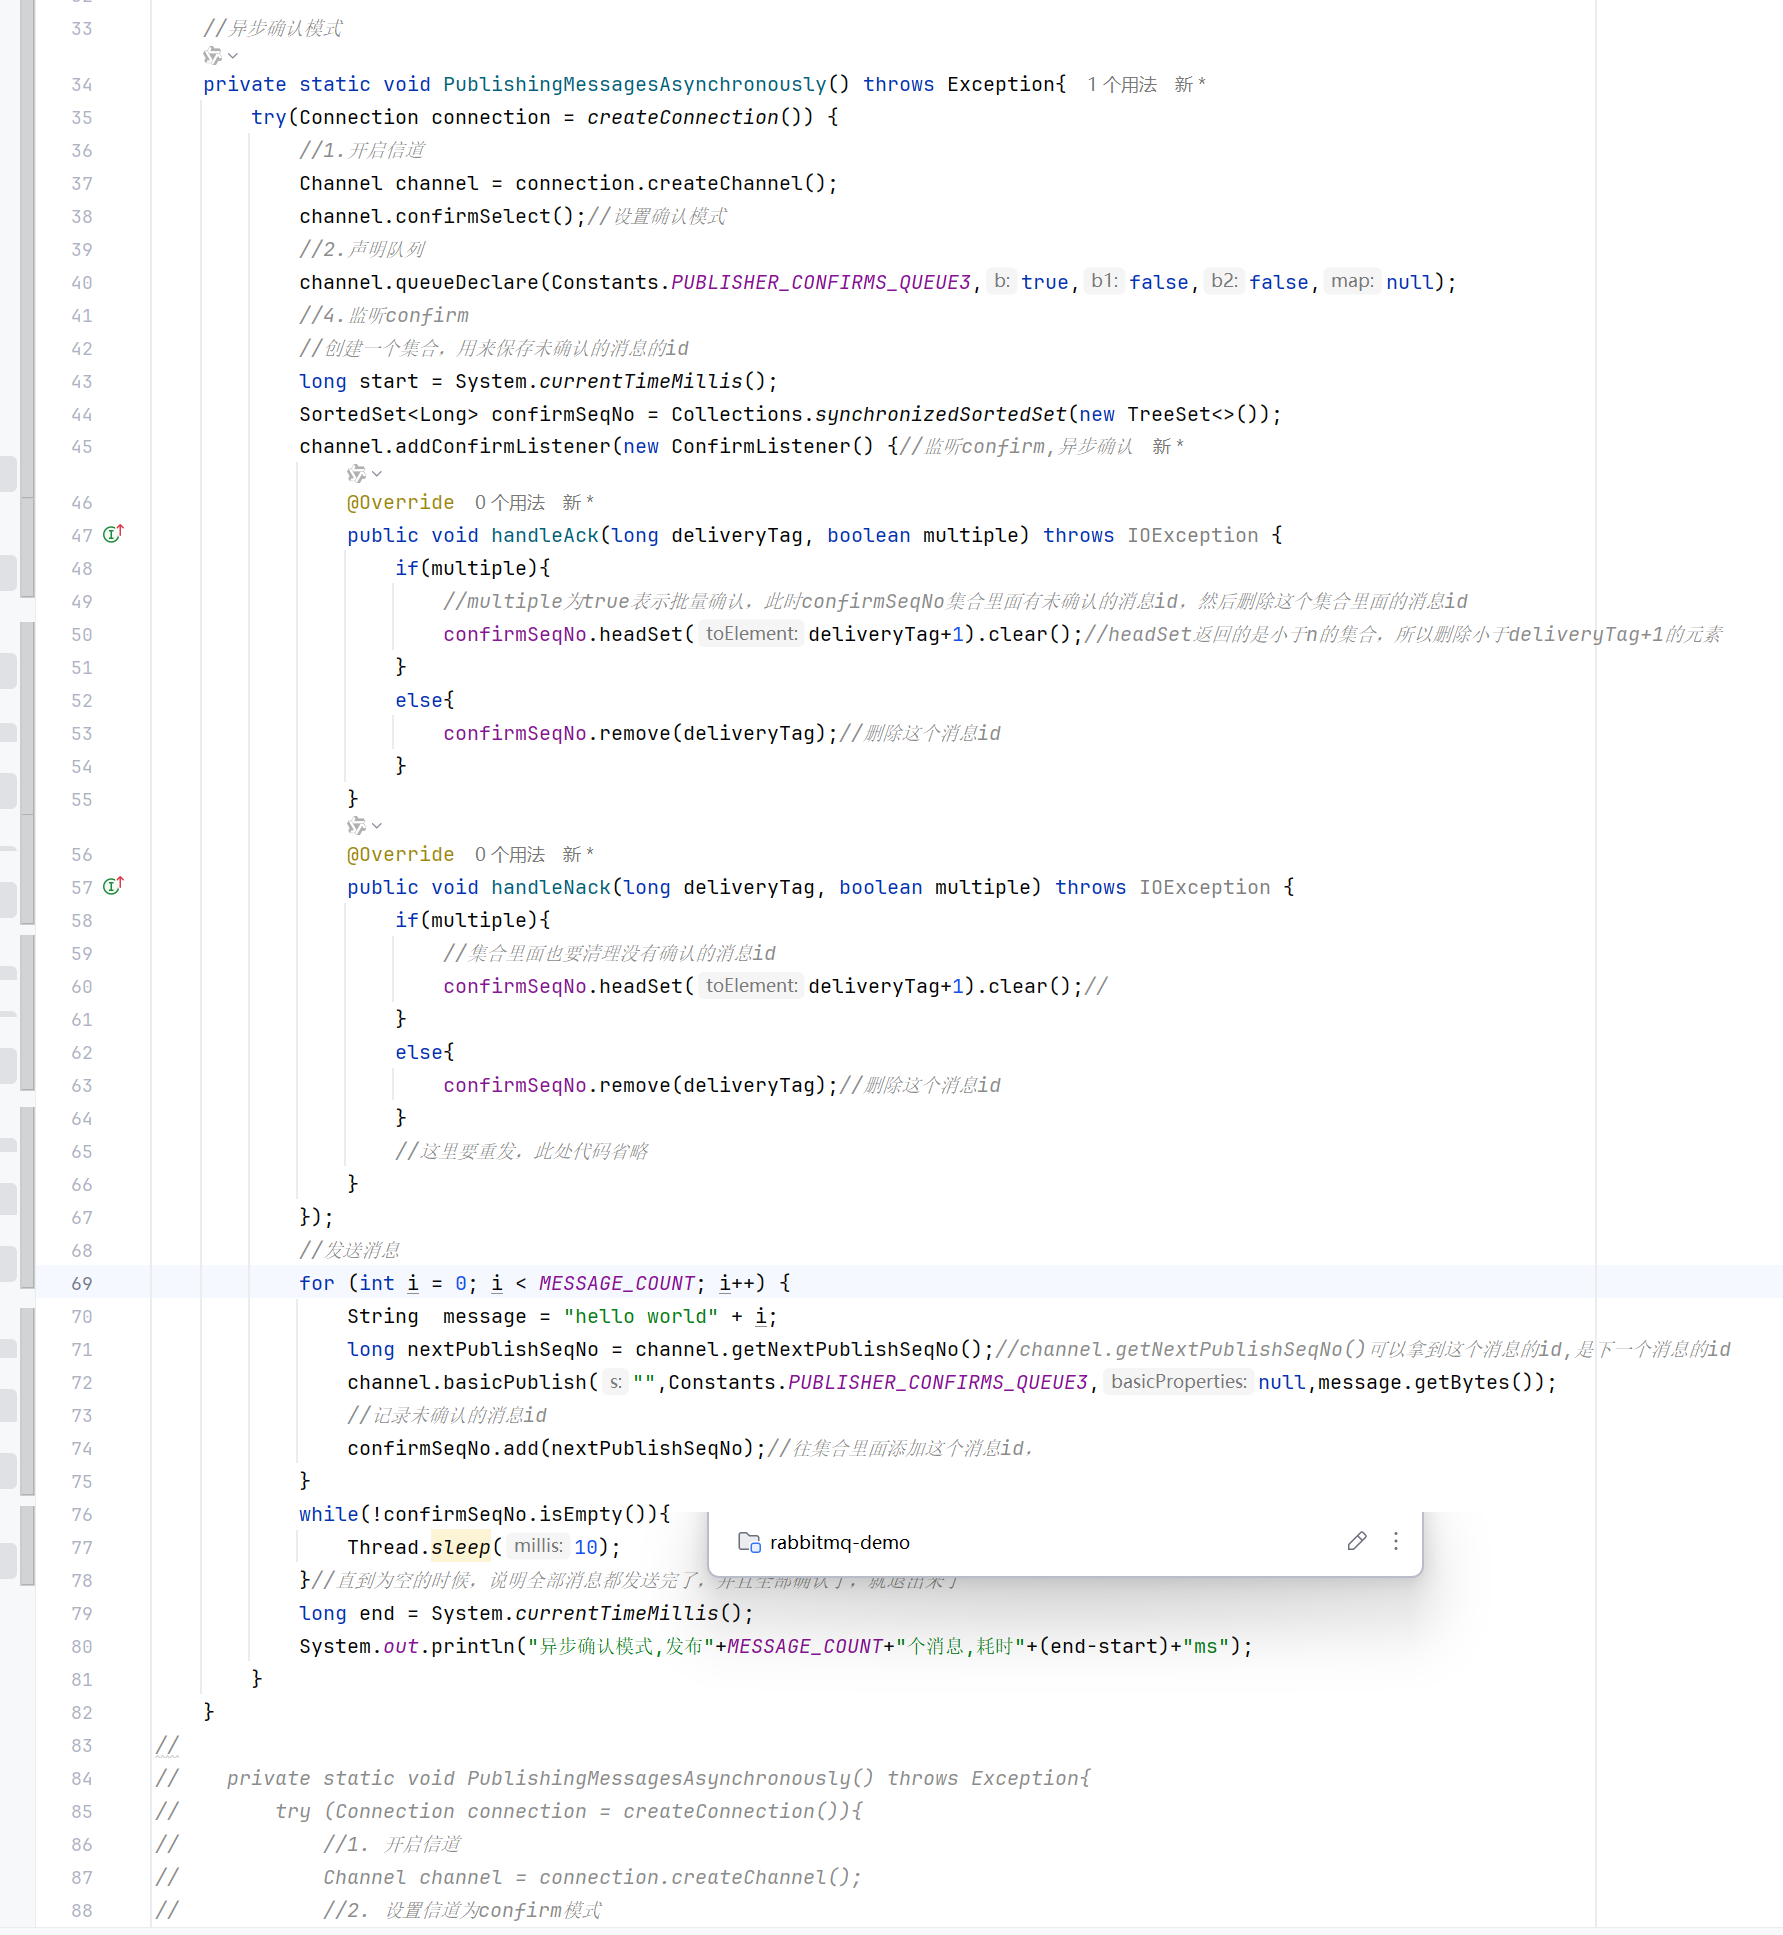Open the AI actions icon above handleNack's @Override
1783x1935 pixels.
point(356,826)
